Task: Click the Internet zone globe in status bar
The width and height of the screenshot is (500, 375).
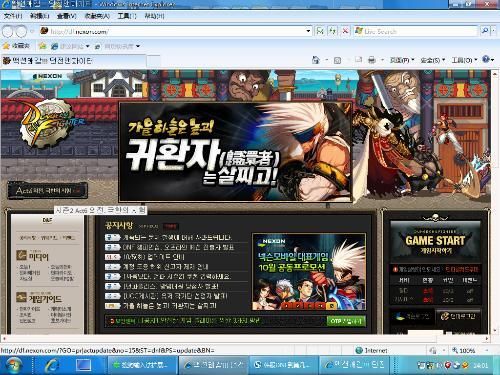Action: click(359, 350)
